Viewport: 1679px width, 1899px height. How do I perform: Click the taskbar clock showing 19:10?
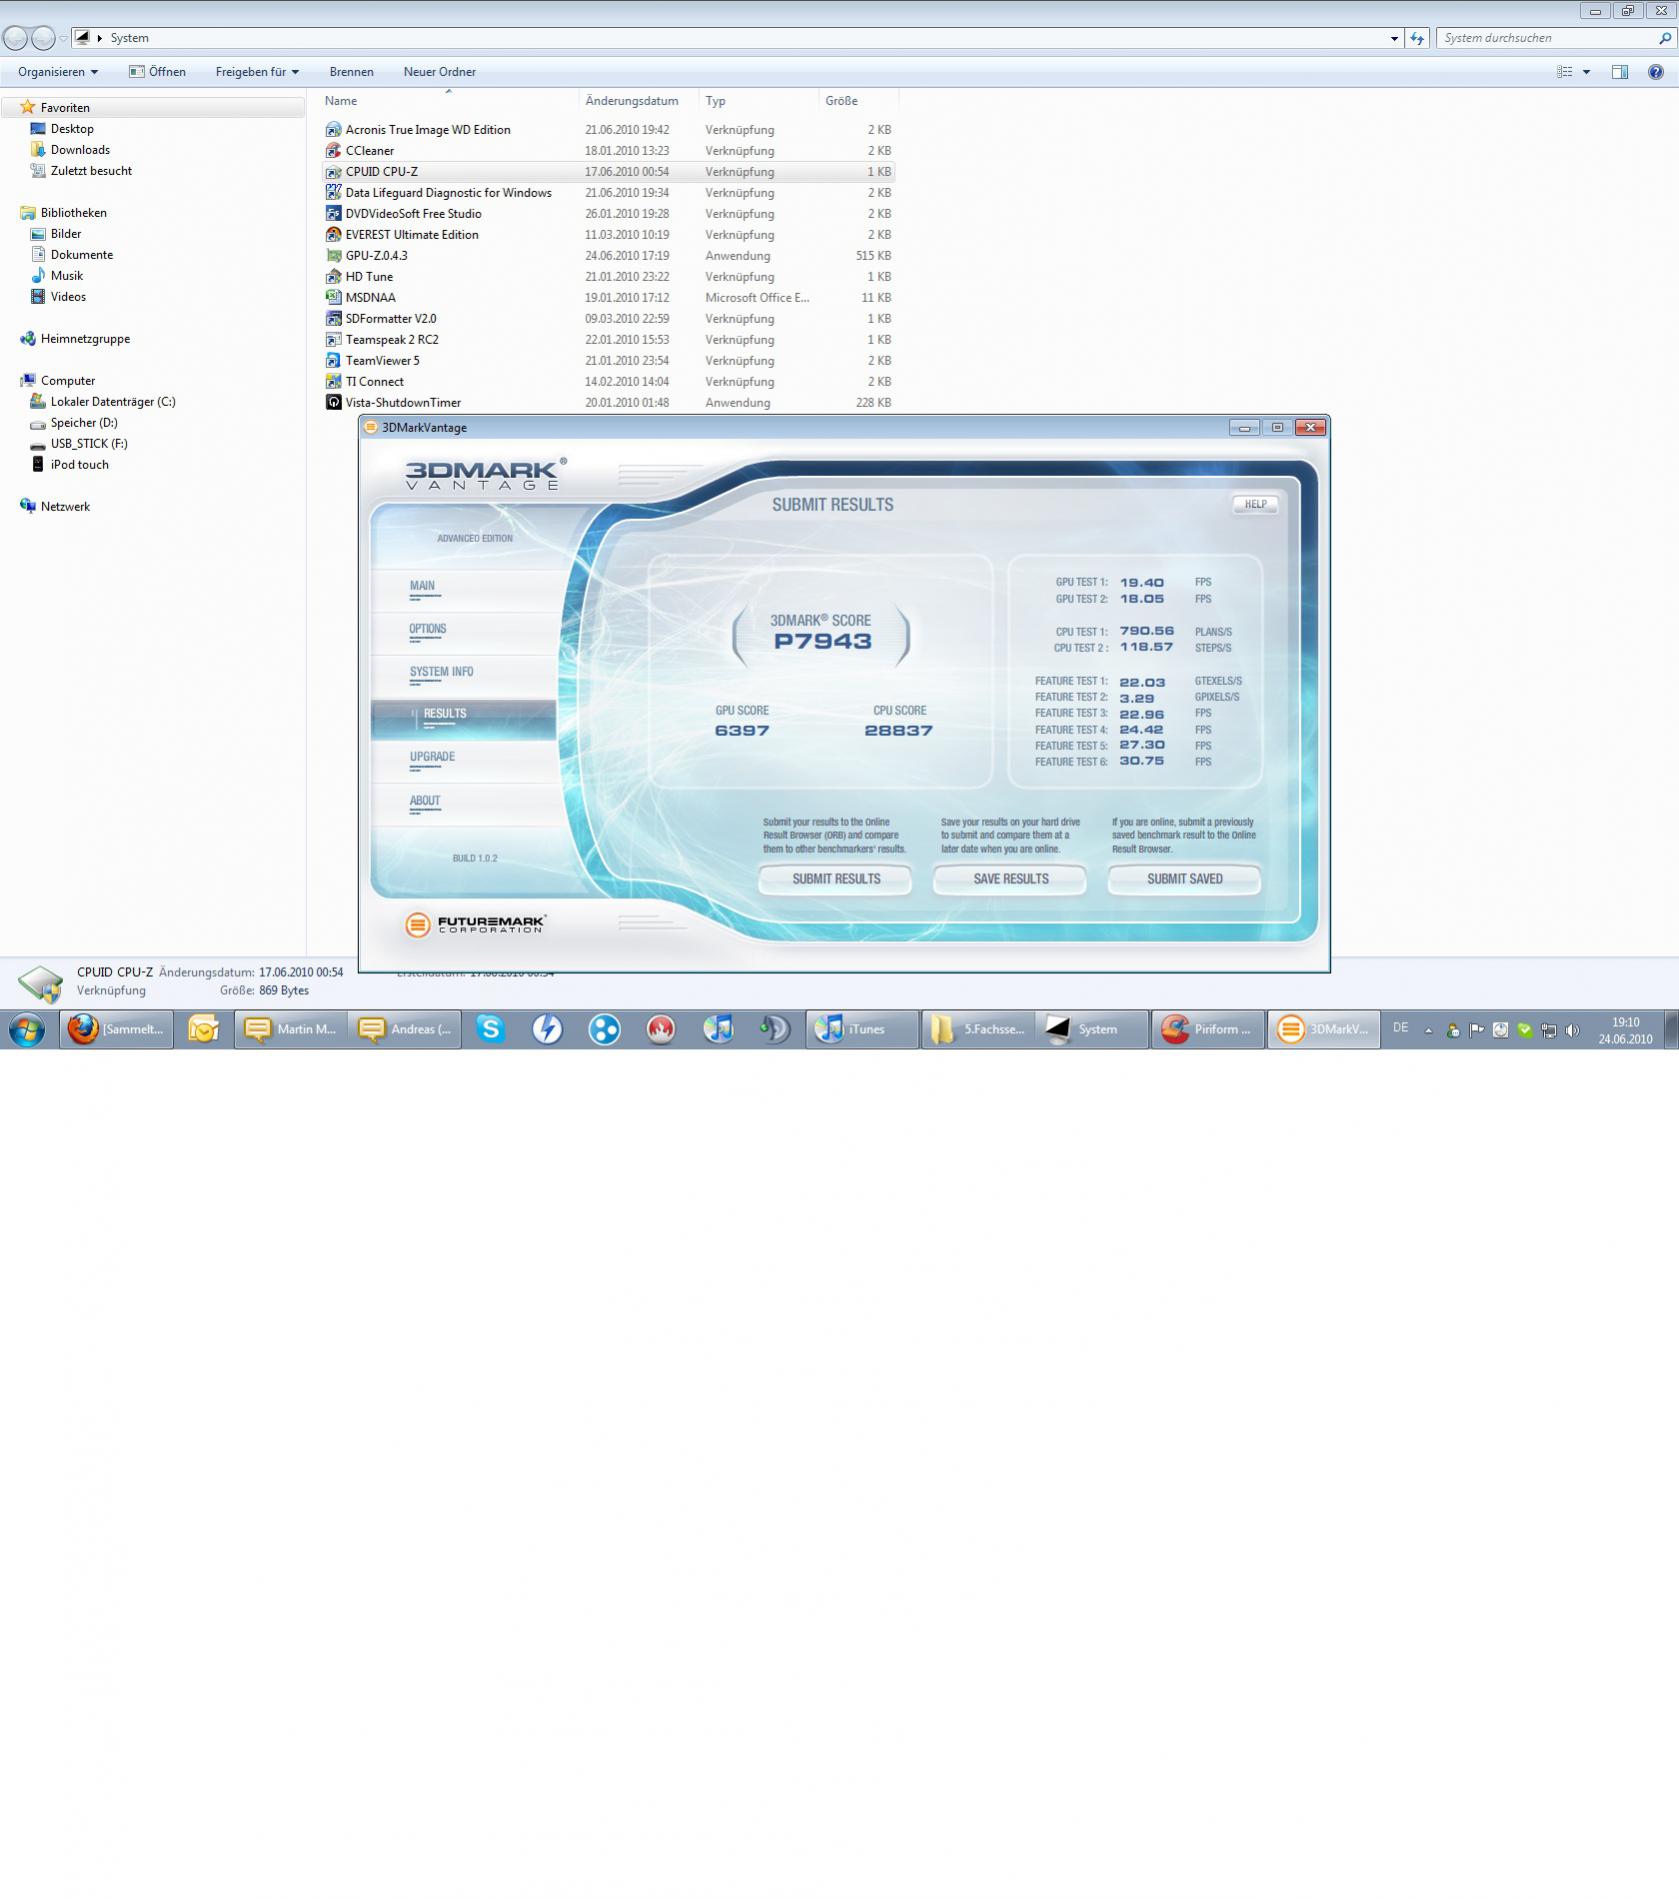click(1625, 1030)
